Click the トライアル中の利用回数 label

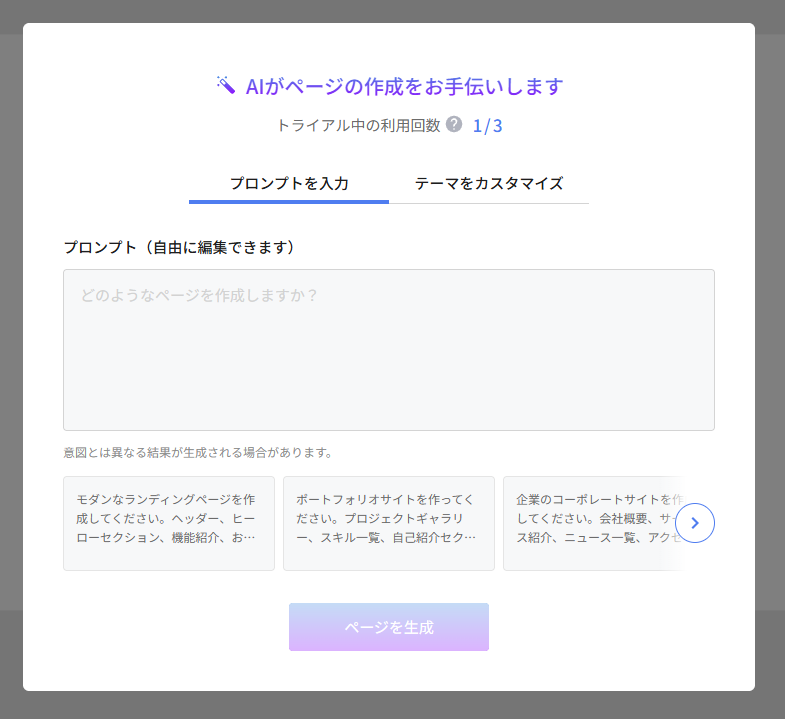(x=359, y=126)
